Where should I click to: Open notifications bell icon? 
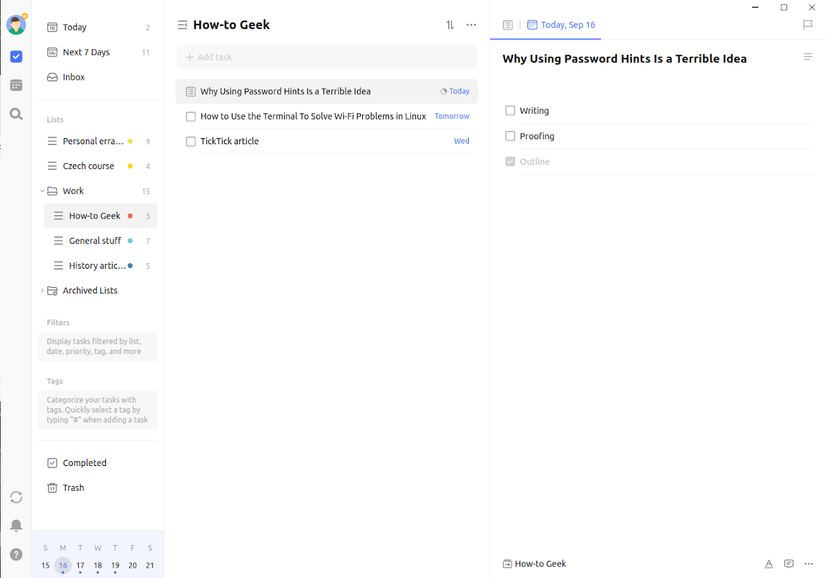pos(16,525)
